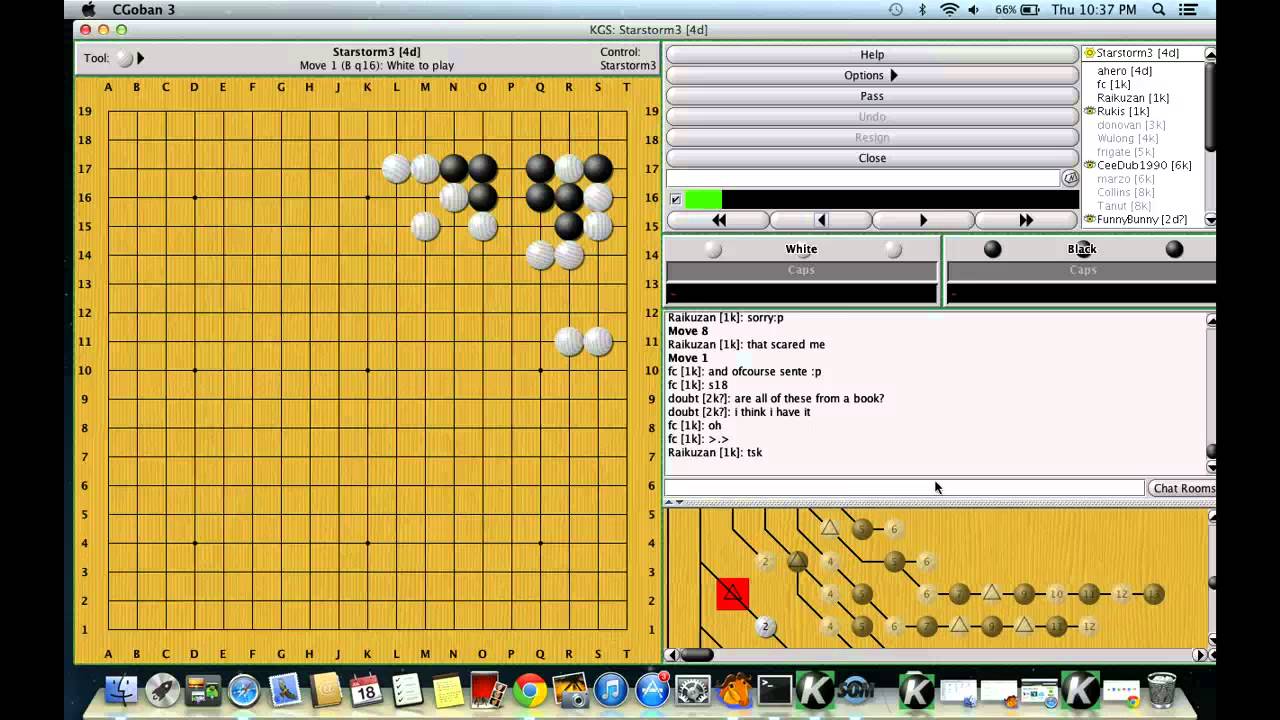The image size is (1280, 720).
Task: Click the battery 66% indicator
Action: 1018,10
